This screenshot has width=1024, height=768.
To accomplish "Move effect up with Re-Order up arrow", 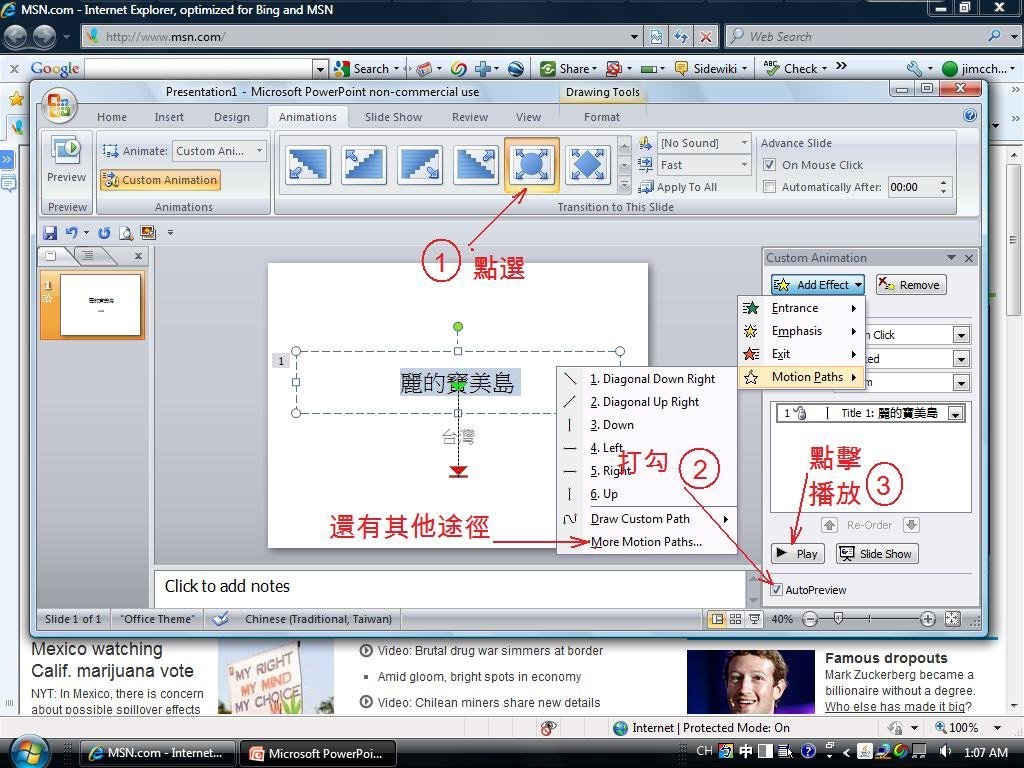I will coord(829,524).
